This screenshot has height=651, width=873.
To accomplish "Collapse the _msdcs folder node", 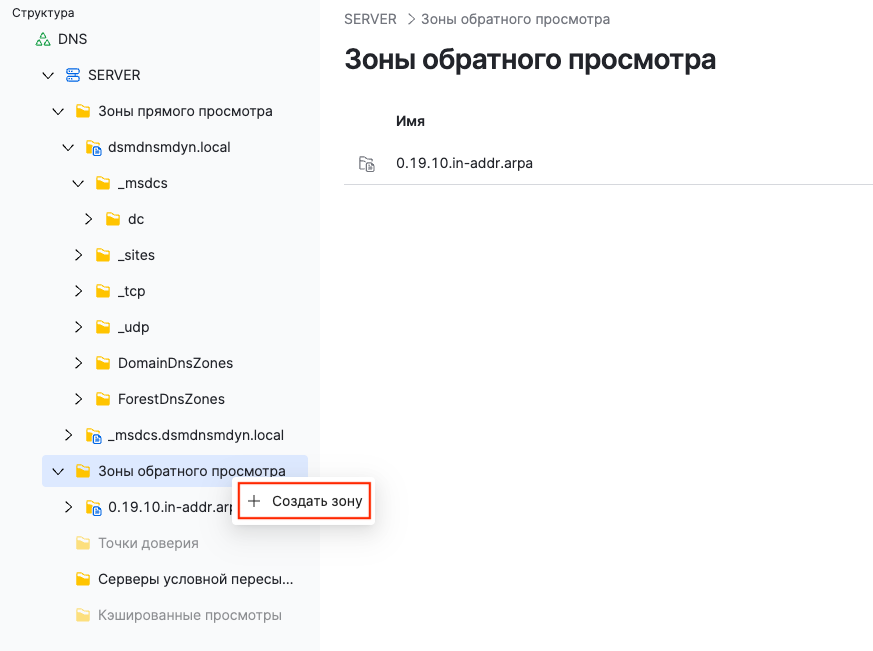I will click(78, 183).
